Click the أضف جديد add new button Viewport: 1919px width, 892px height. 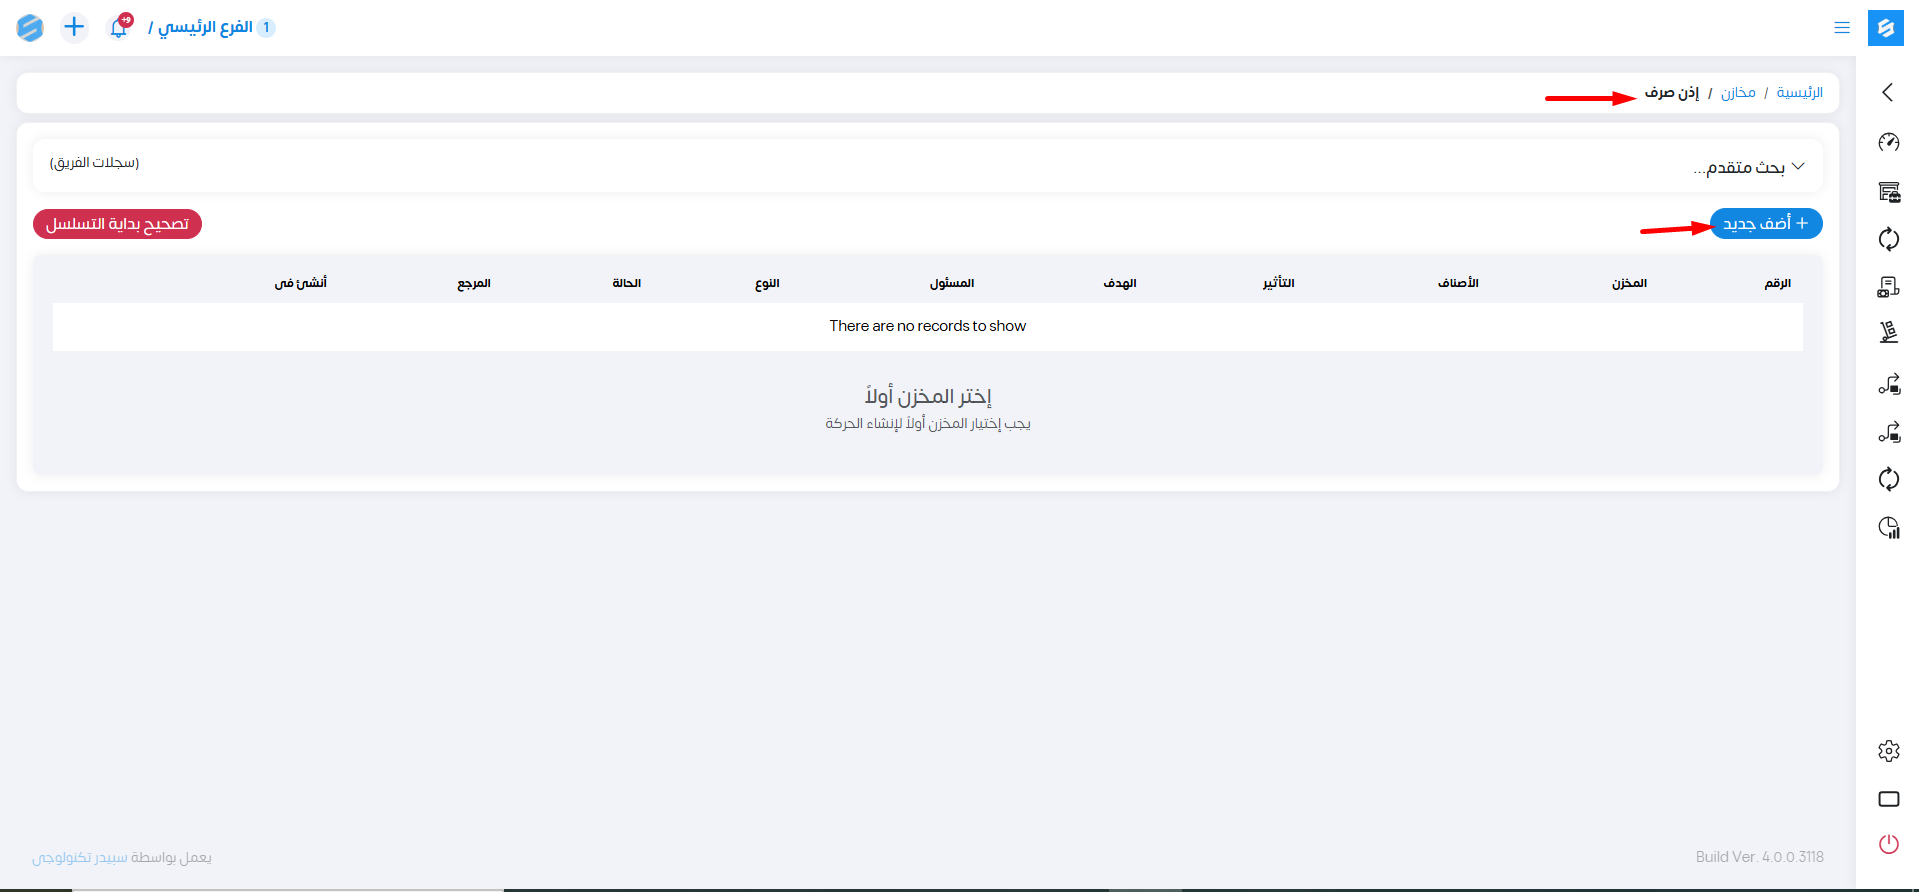point(1765,223)
